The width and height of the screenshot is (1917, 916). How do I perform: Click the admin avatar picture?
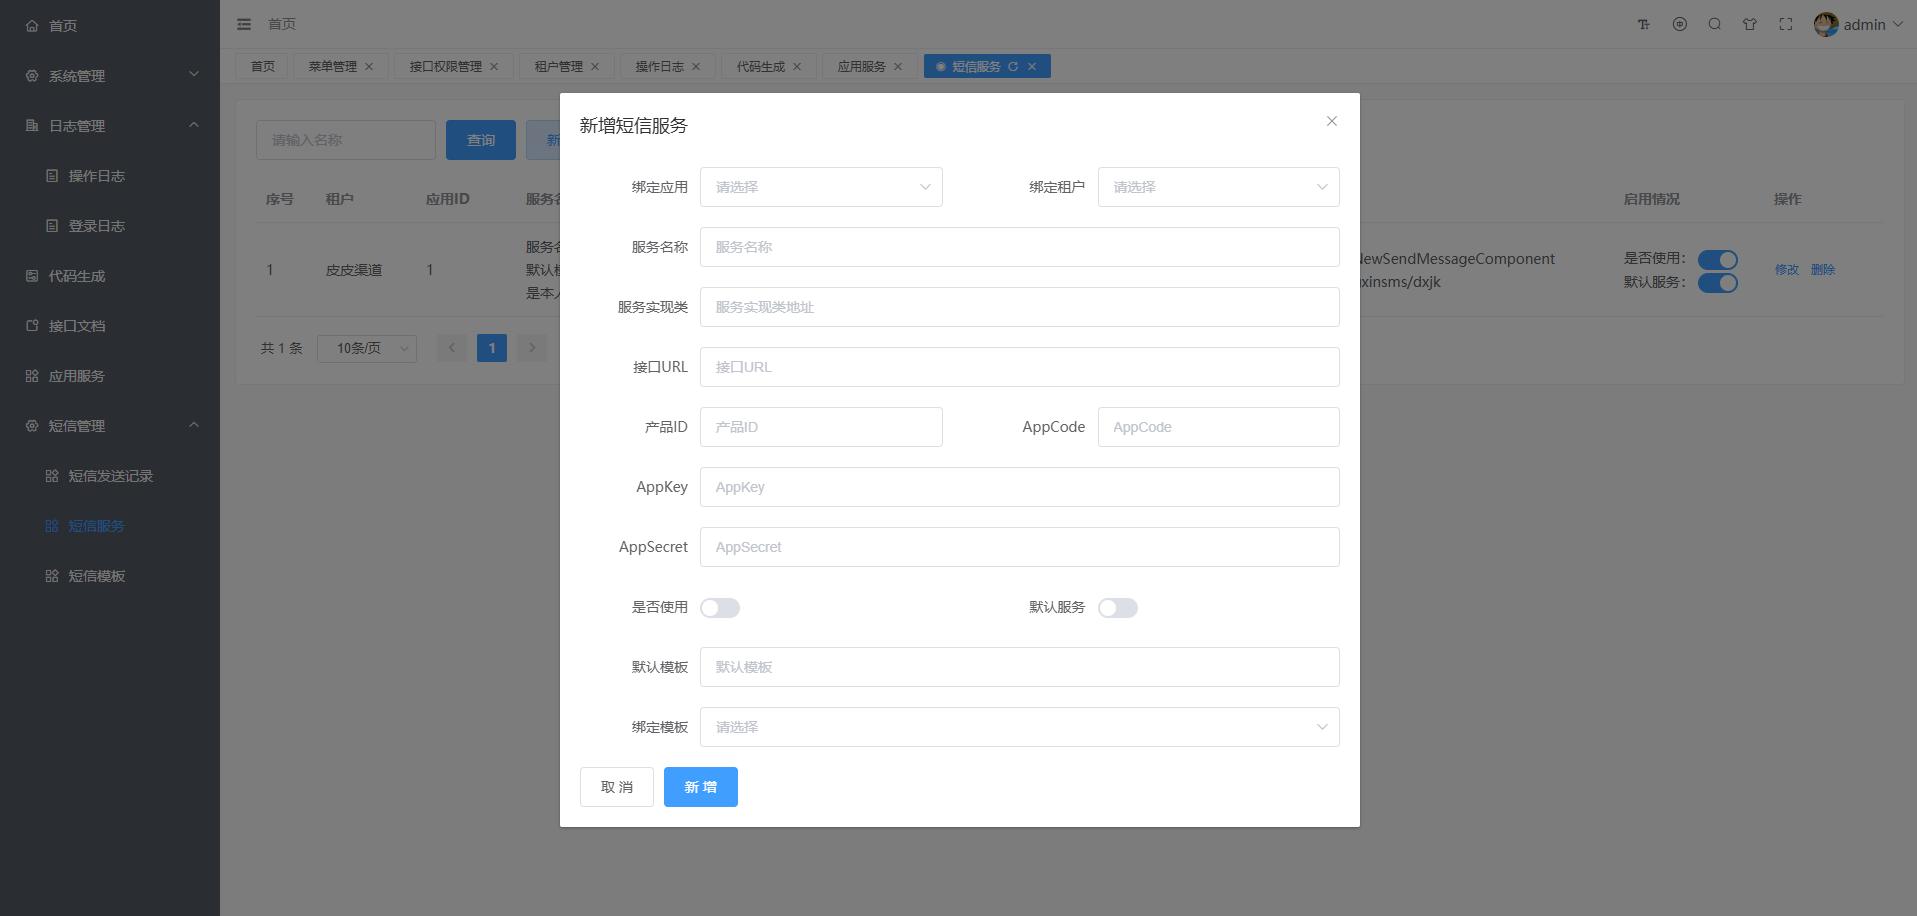coord(1826,24)
